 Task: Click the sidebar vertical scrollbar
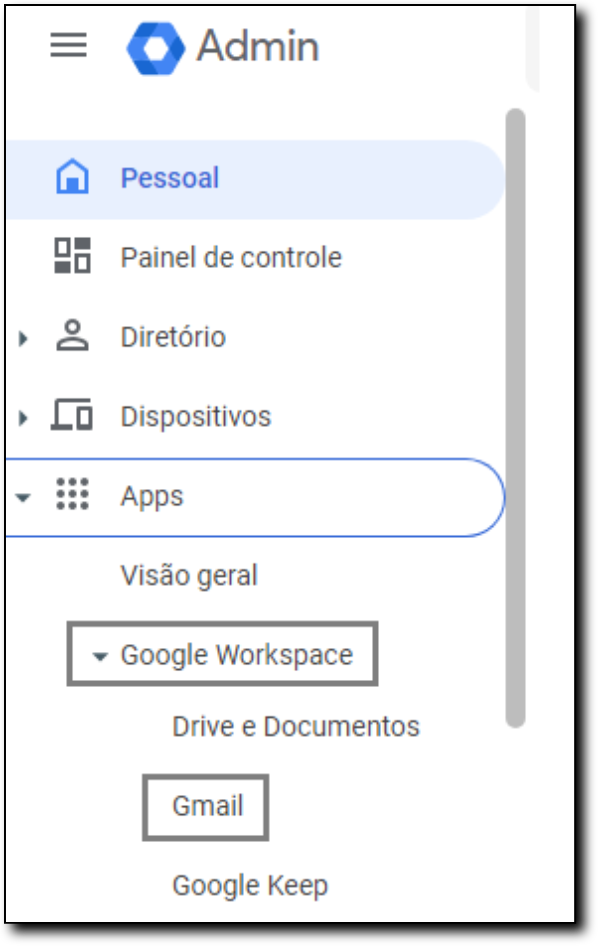(x=516, y=418)
